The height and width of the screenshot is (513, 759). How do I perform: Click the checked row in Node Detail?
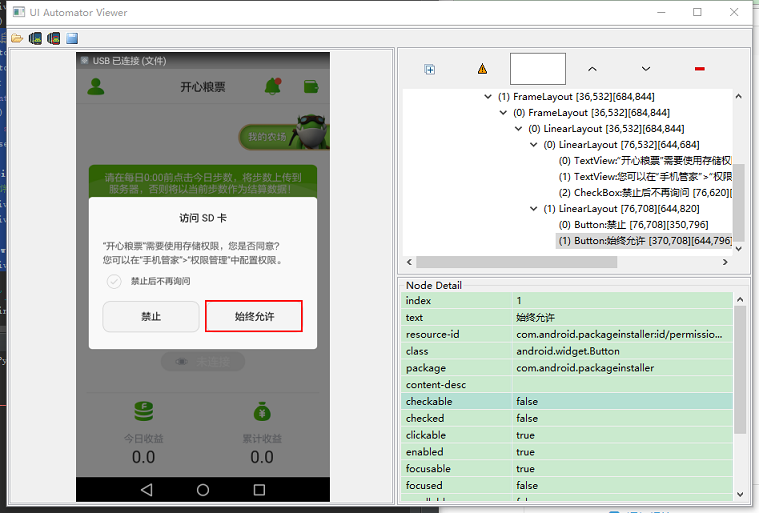567,418
